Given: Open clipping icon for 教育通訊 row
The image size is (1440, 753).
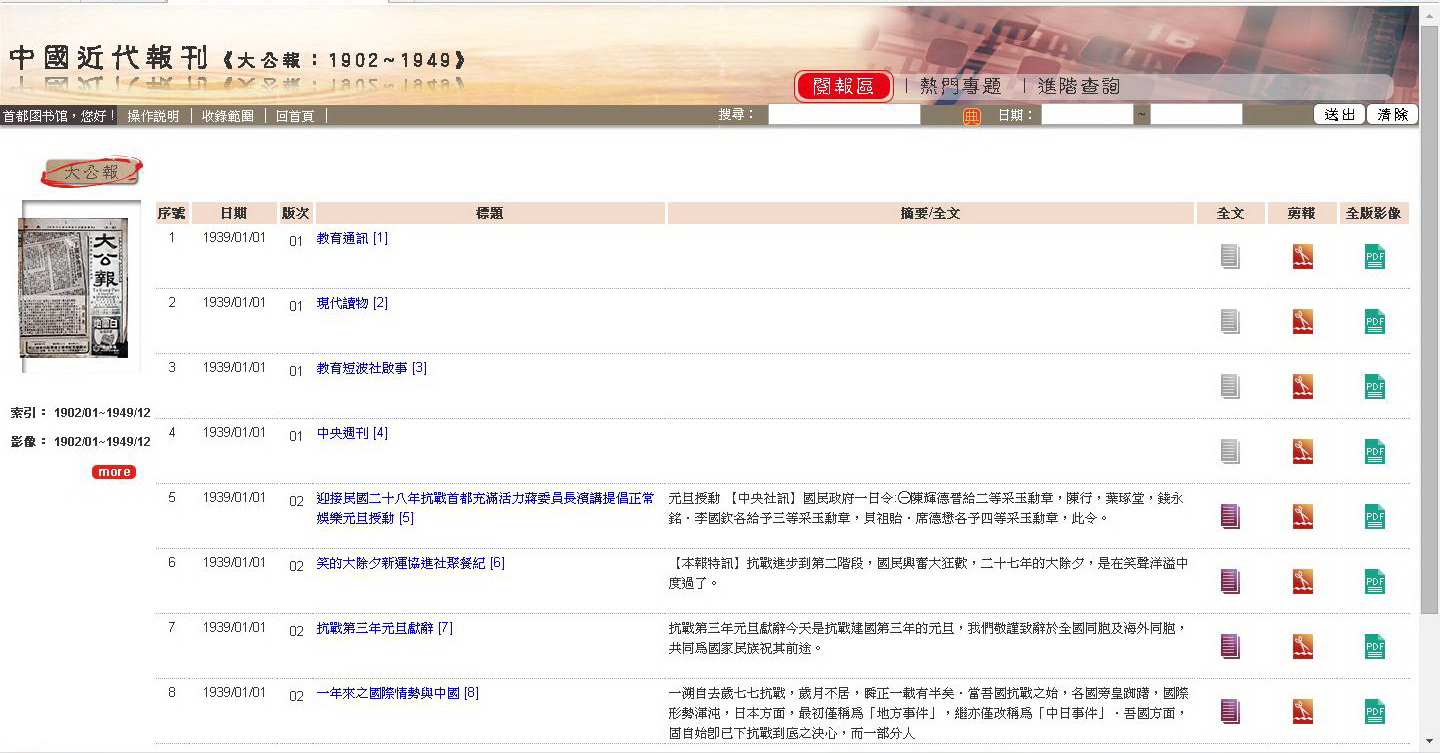Looking at the screenshot, I should (1302, 257).
